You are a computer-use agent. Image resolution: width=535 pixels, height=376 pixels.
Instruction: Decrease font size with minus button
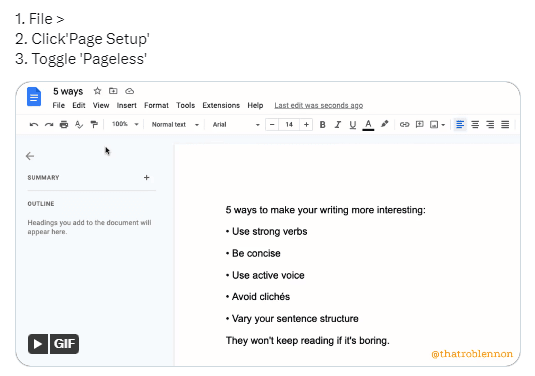pyautogui.click(x=272, y=125)
